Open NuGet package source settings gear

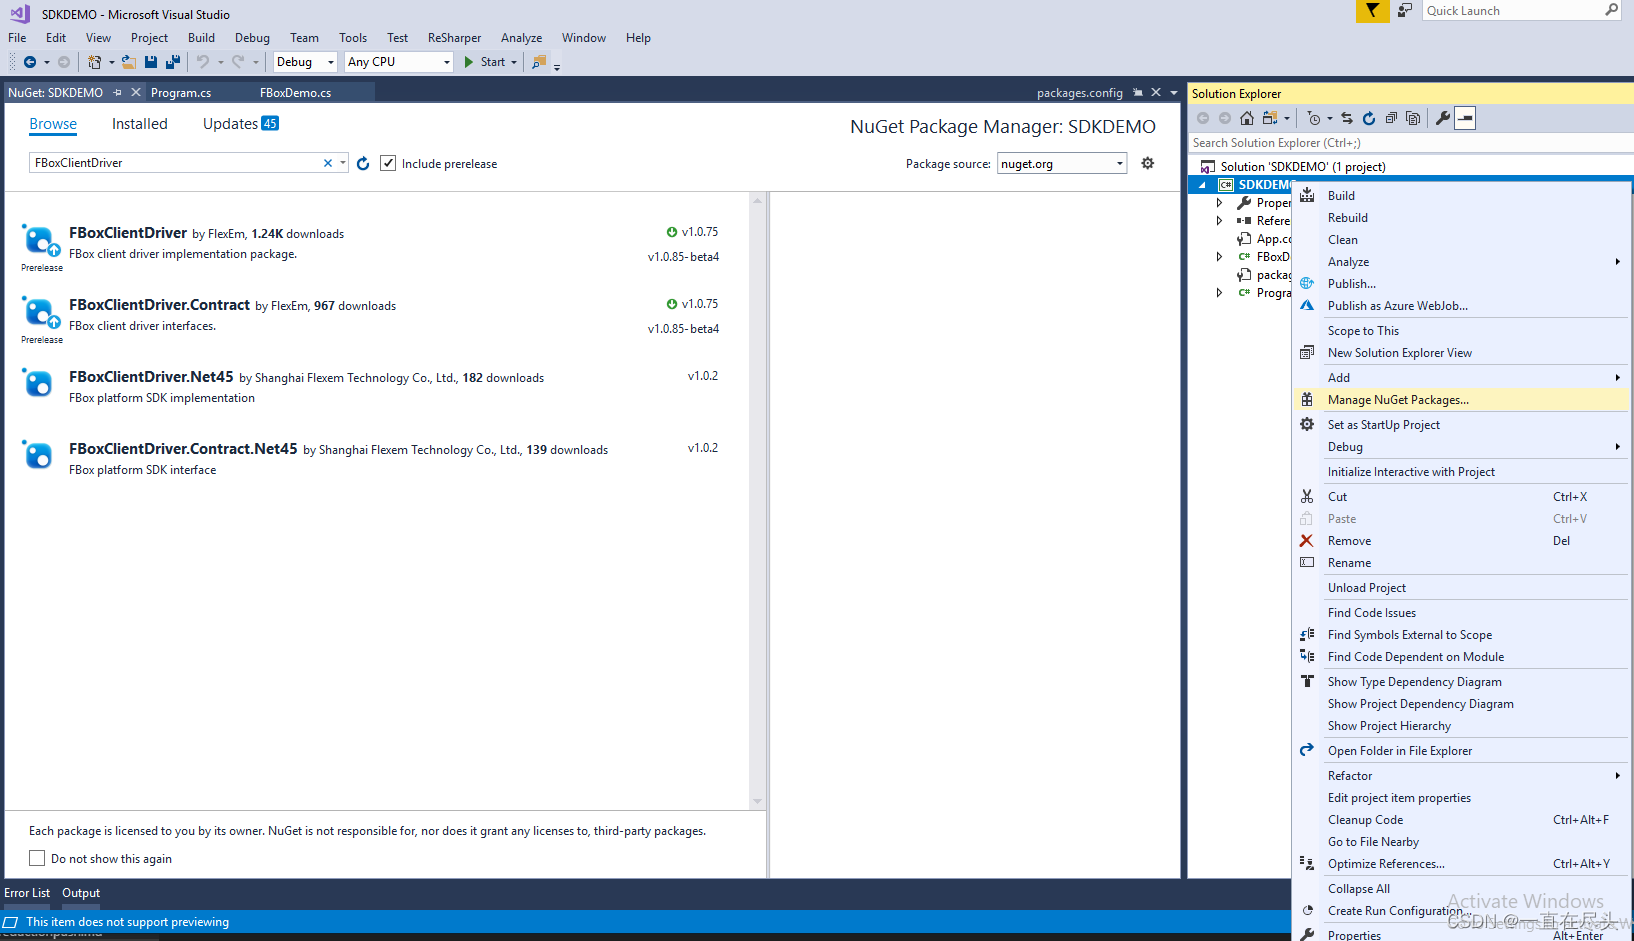(x=1148, y=163)
